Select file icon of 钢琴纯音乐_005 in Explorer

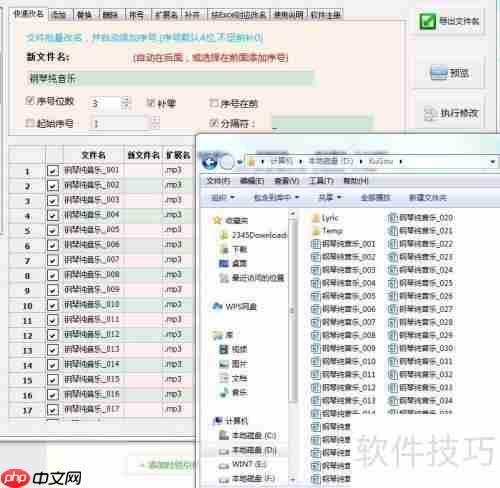[x=316, y=296]
